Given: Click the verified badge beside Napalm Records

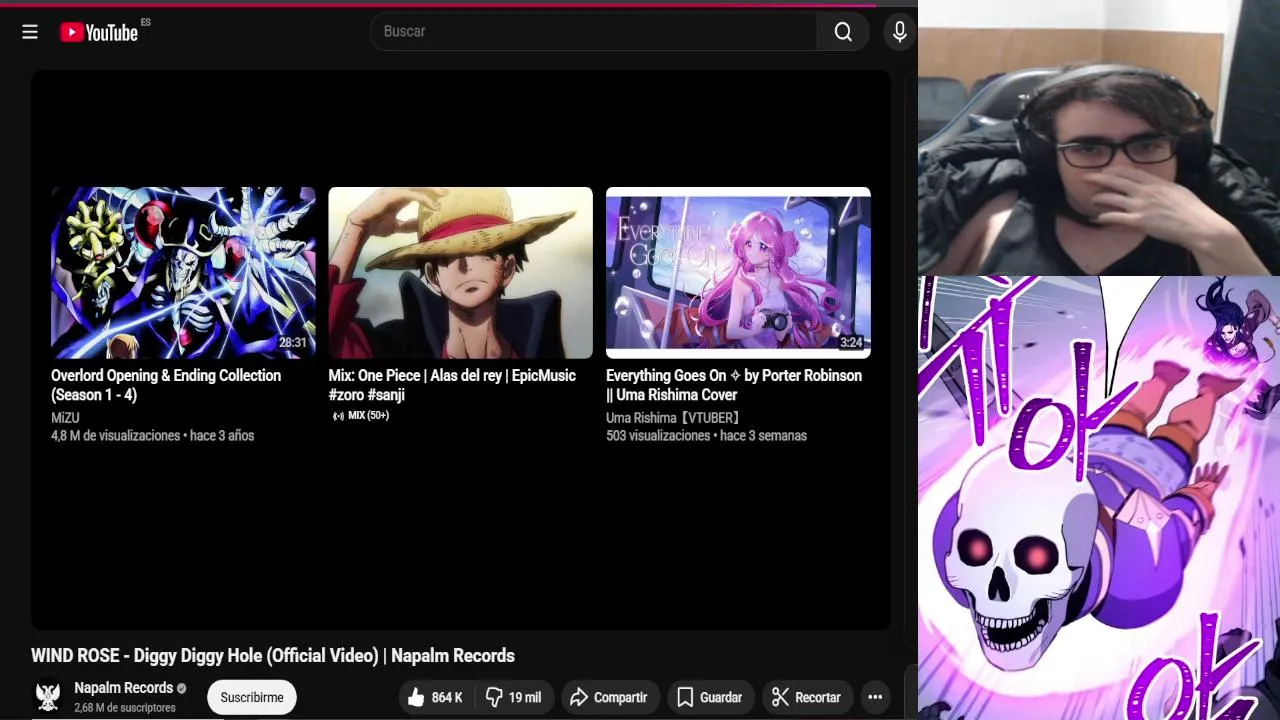Looking at the screenshot, I should pos(182,689).
